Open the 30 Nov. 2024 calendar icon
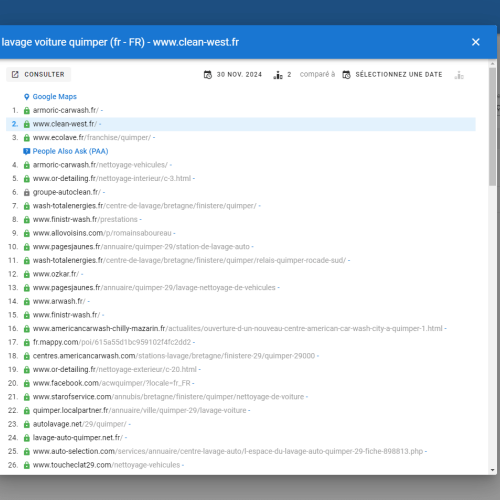Screen dimensions: 500x500 pyautogui.click(x=208, y=75)
